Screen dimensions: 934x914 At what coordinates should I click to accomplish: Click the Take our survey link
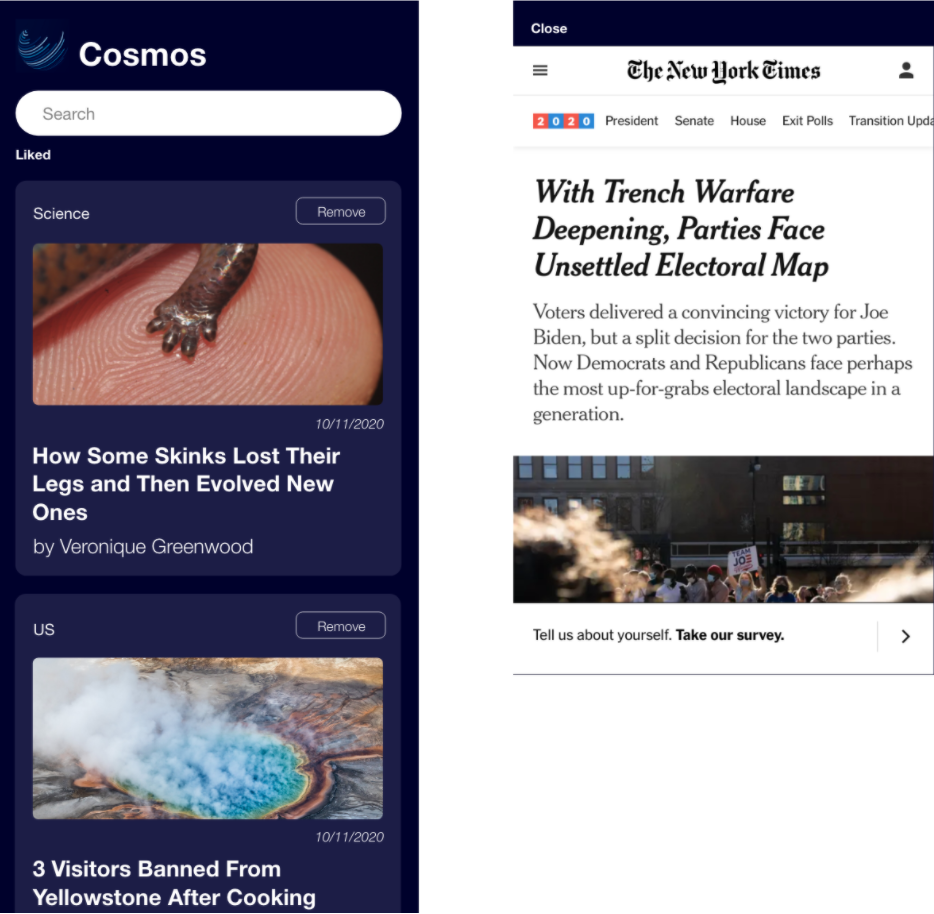point(730,635)
